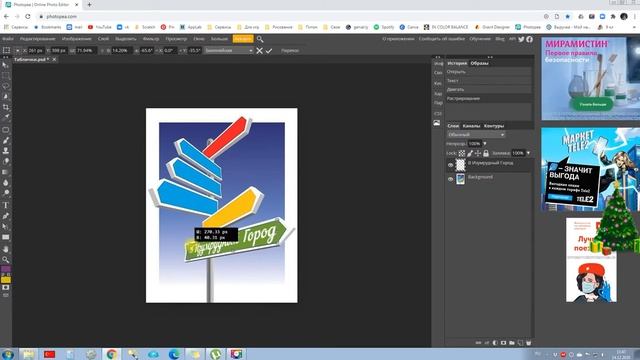This screenshot has width=640, height=360.
Task: Click the background yellow color swatch
Action: (x=6, y=280)
